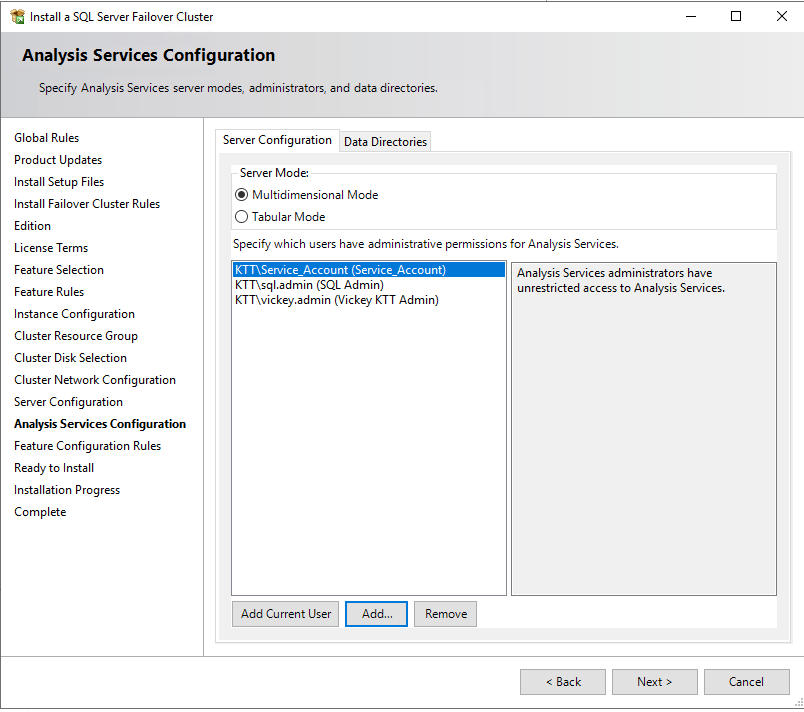
Task: Click Feature Rules step in sidebar
Action: [49, 292]
